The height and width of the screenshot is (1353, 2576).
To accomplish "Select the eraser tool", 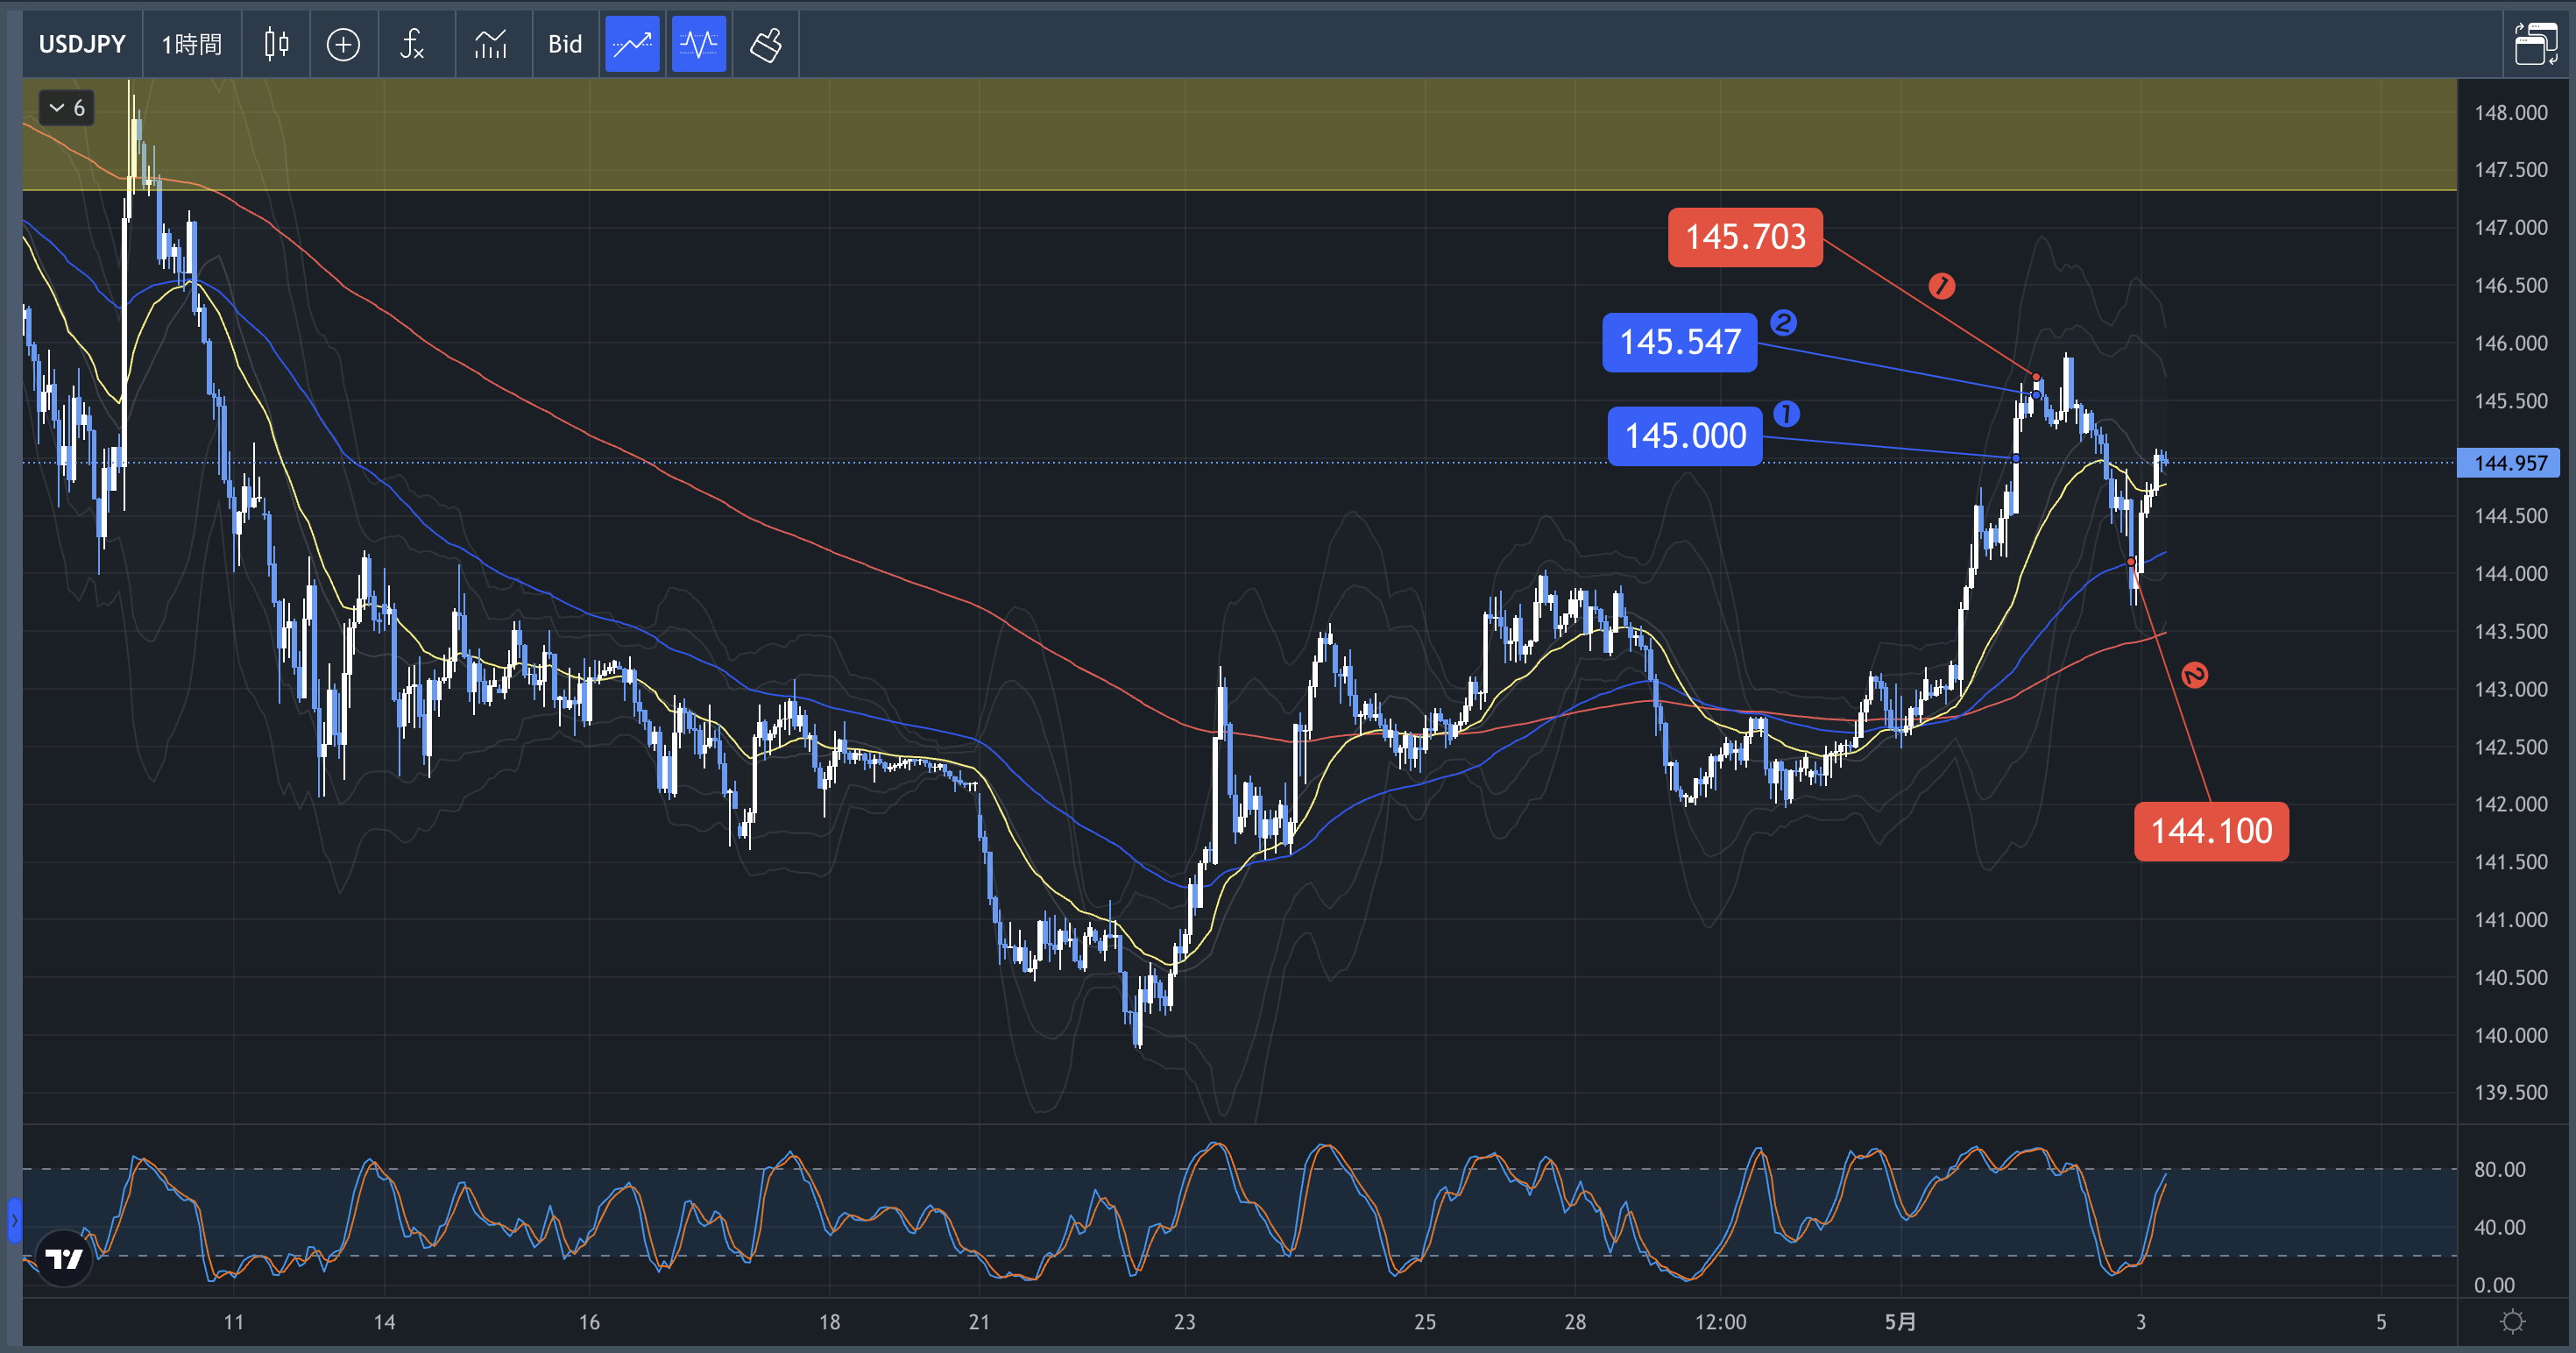I will coord(766,44).
